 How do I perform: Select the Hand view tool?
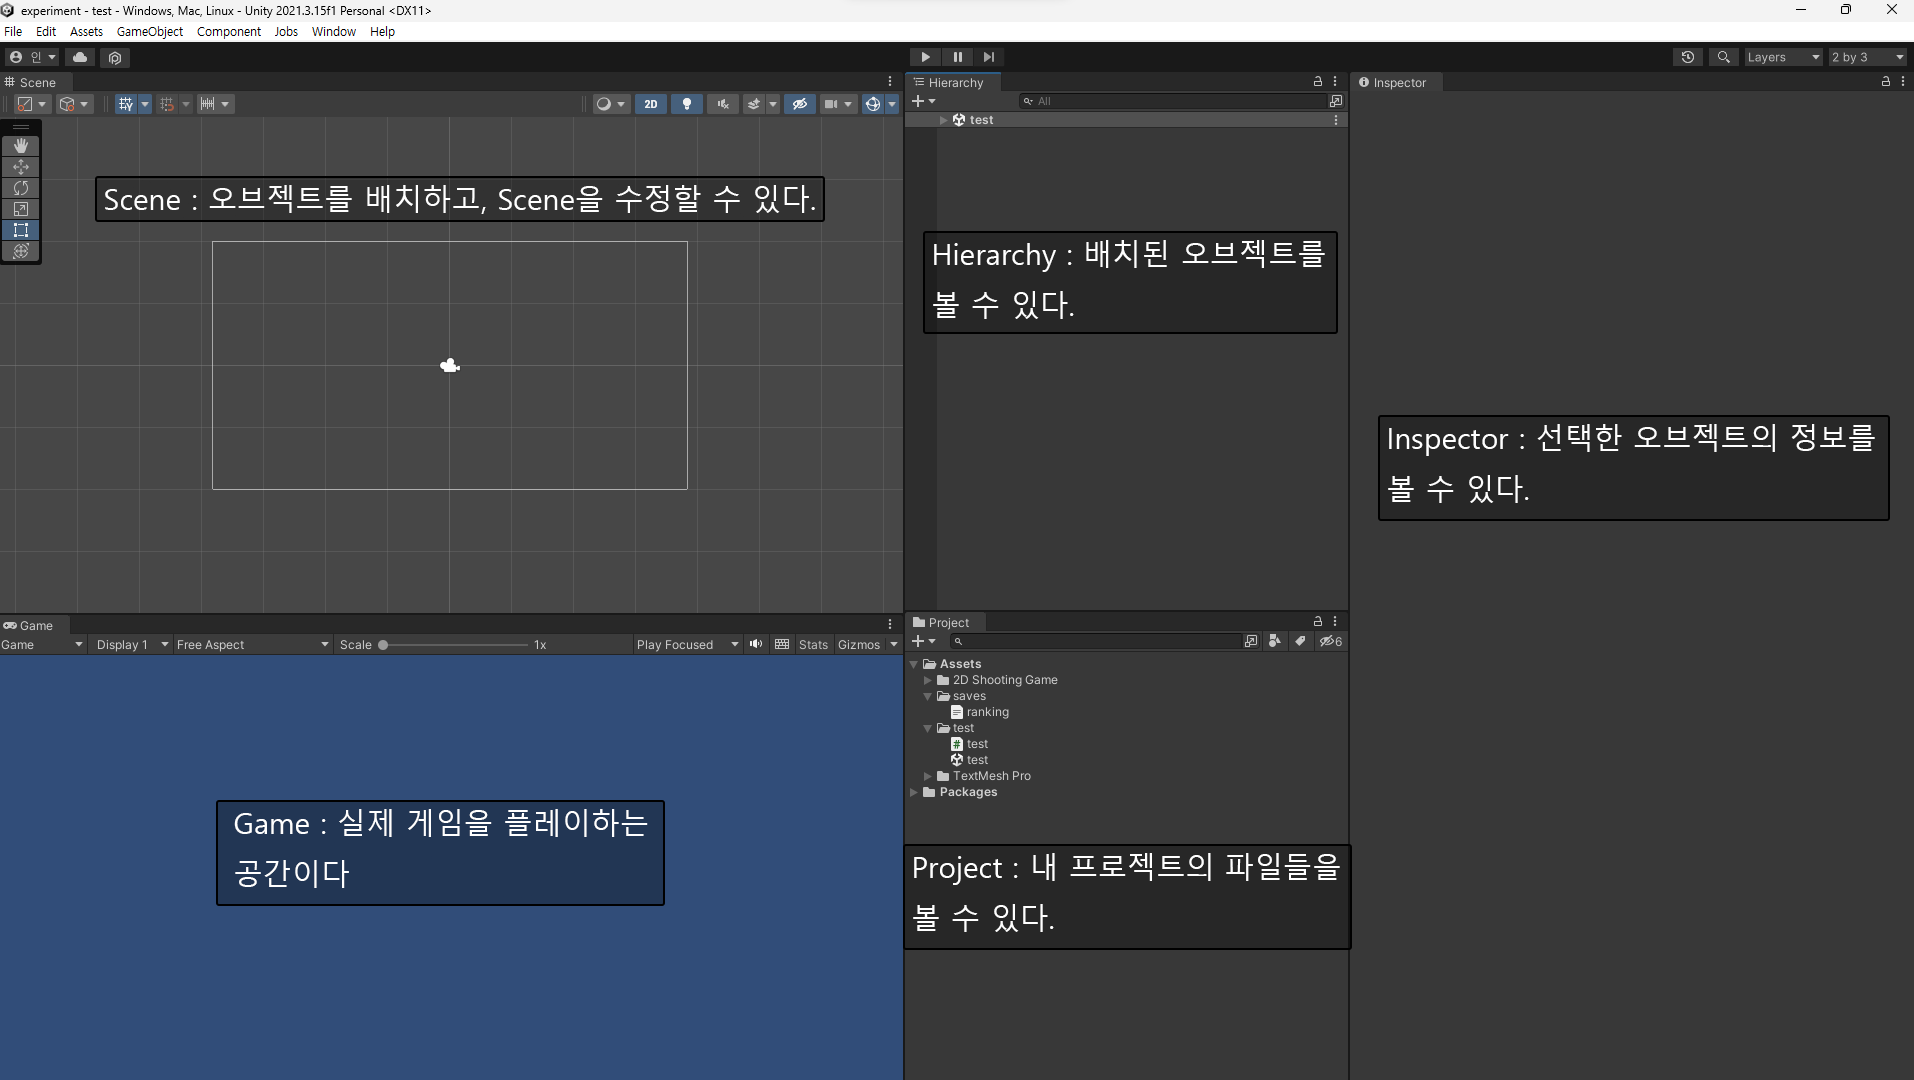pos(21,146)
